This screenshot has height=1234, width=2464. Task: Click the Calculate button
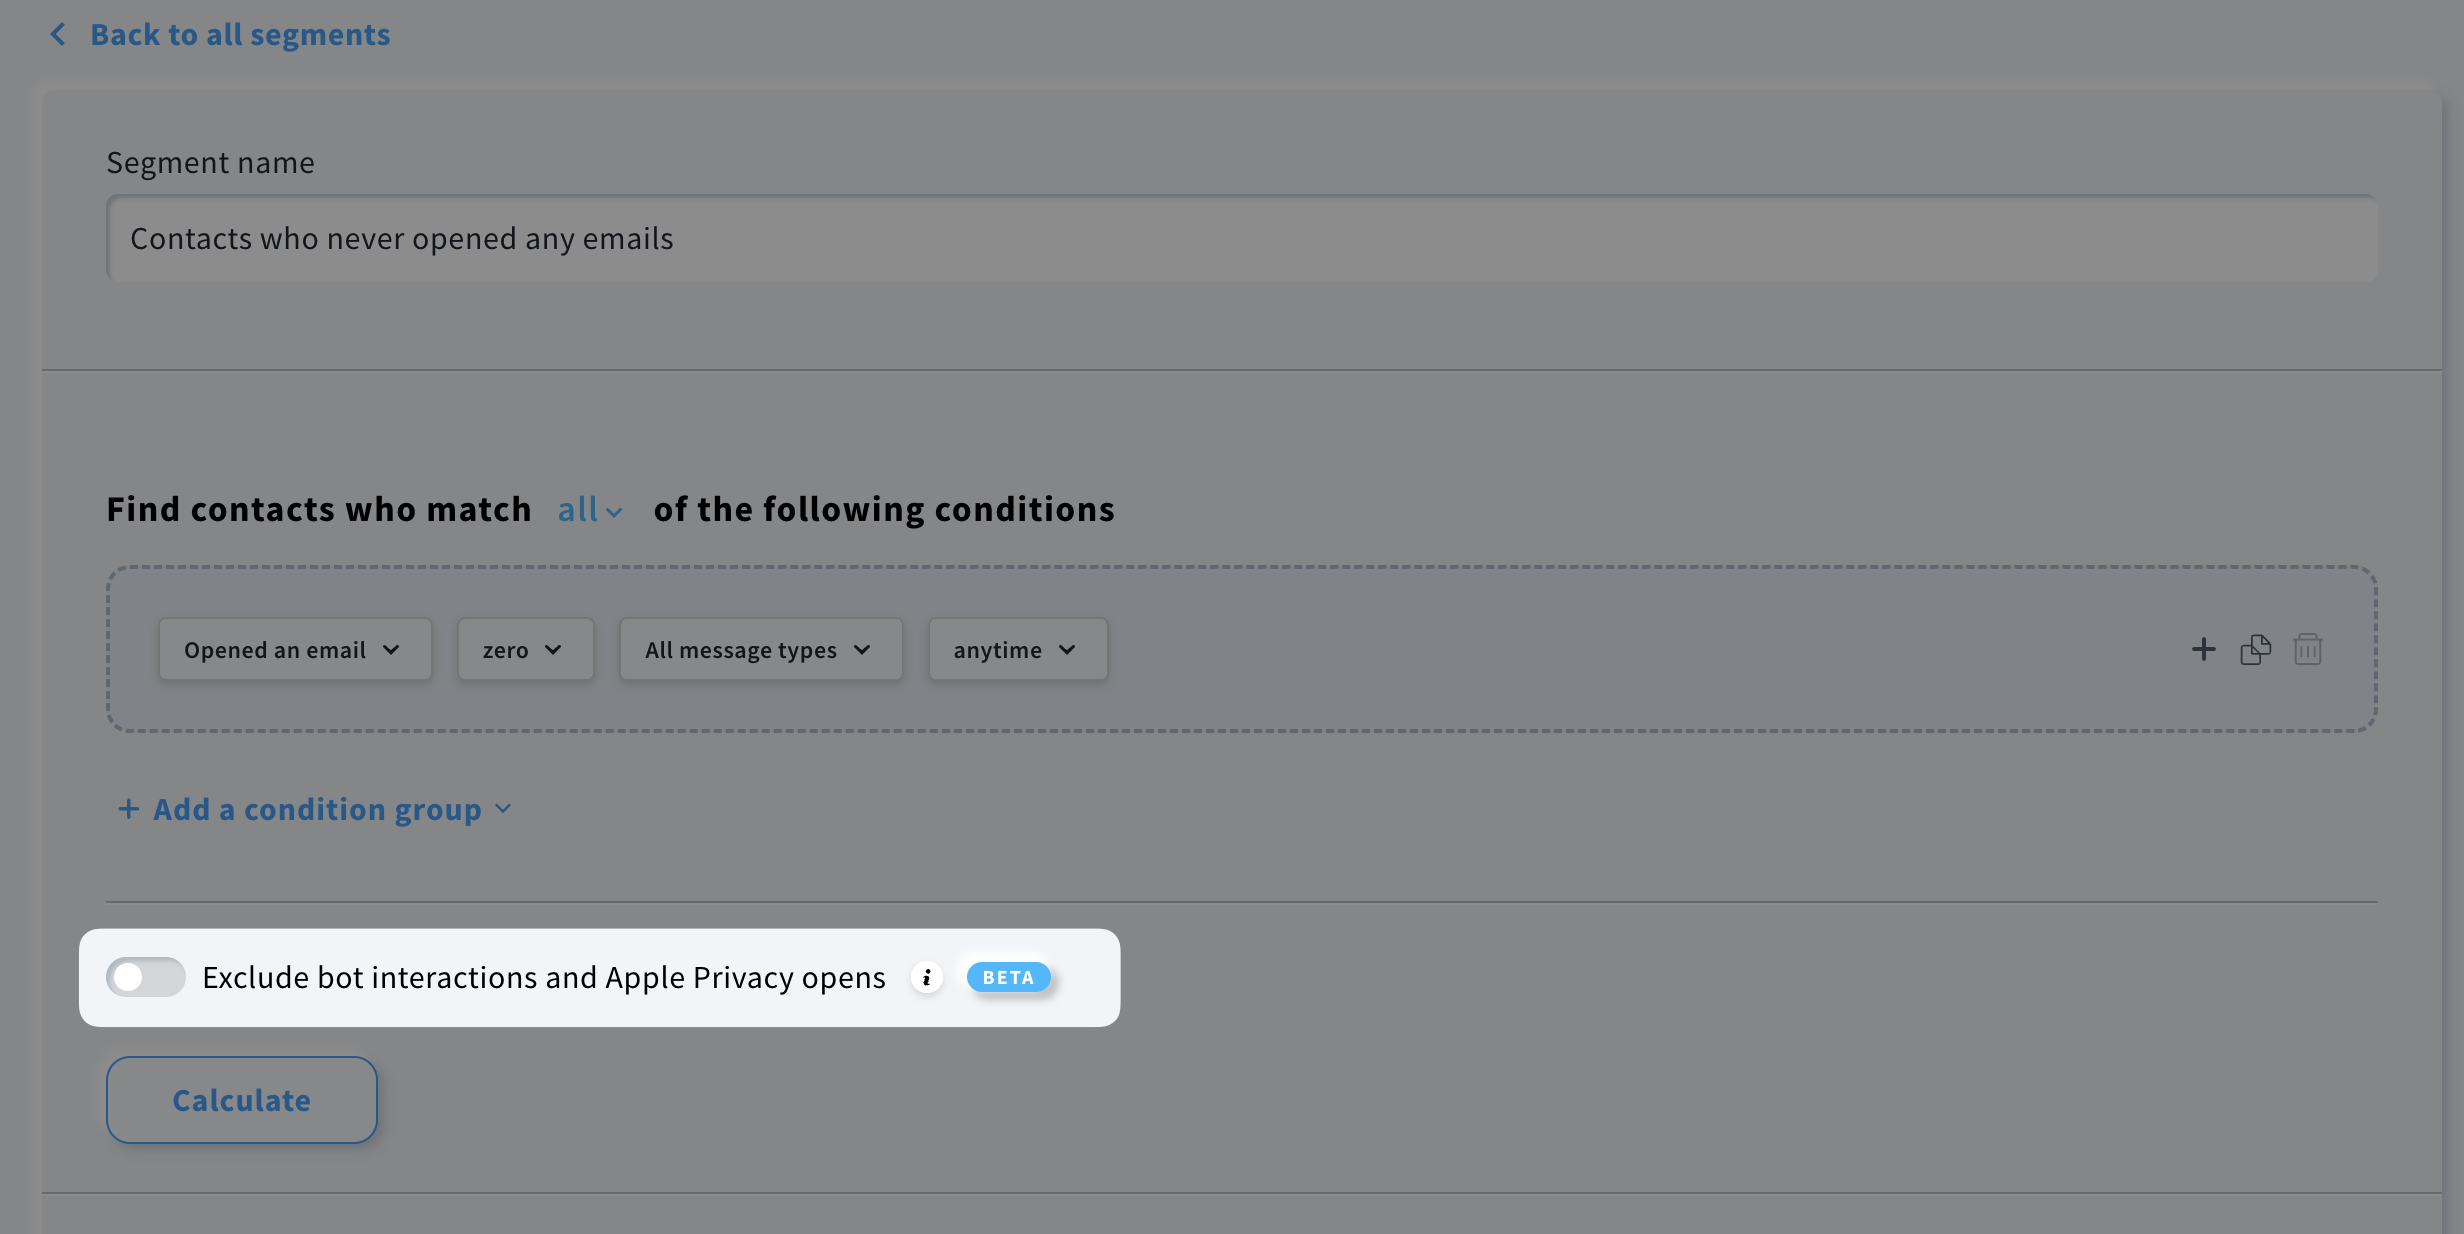(241, 1100)
